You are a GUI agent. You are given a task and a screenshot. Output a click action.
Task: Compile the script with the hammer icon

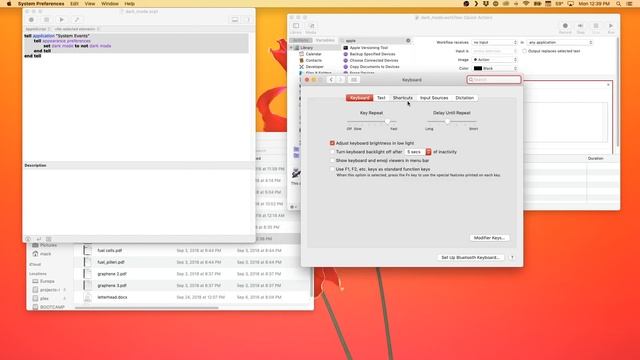[x=76, y=20]
